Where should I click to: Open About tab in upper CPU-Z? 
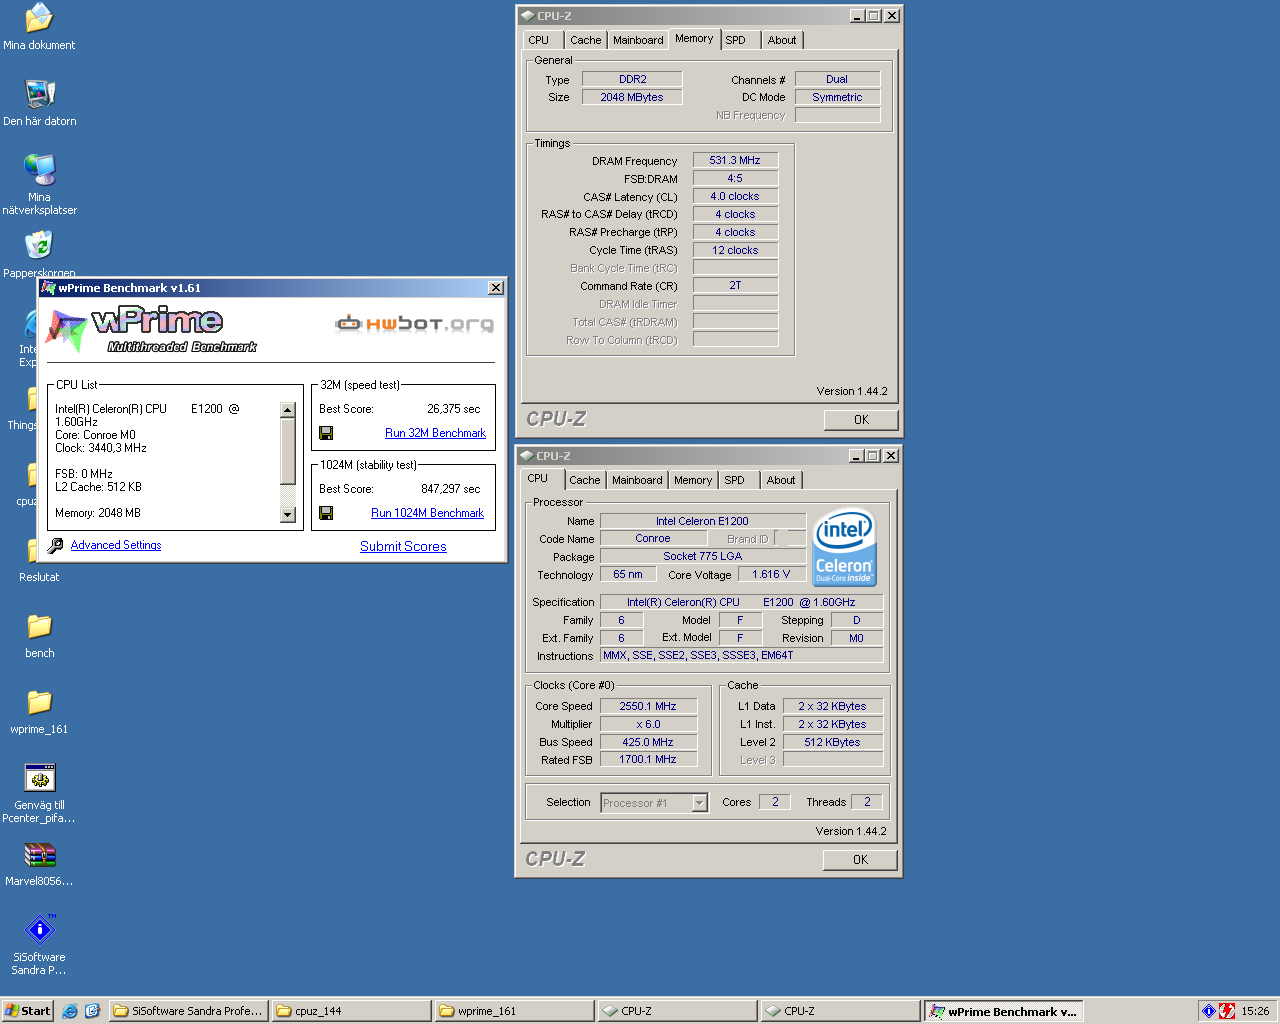coord(782,40)
